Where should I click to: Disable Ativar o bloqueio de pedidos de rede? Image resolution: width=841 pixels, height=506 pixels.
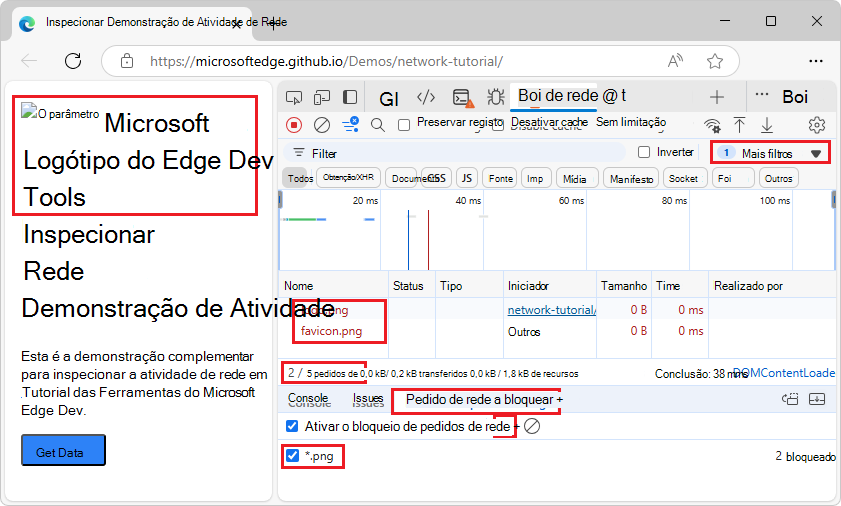click(x=293, y=426)
